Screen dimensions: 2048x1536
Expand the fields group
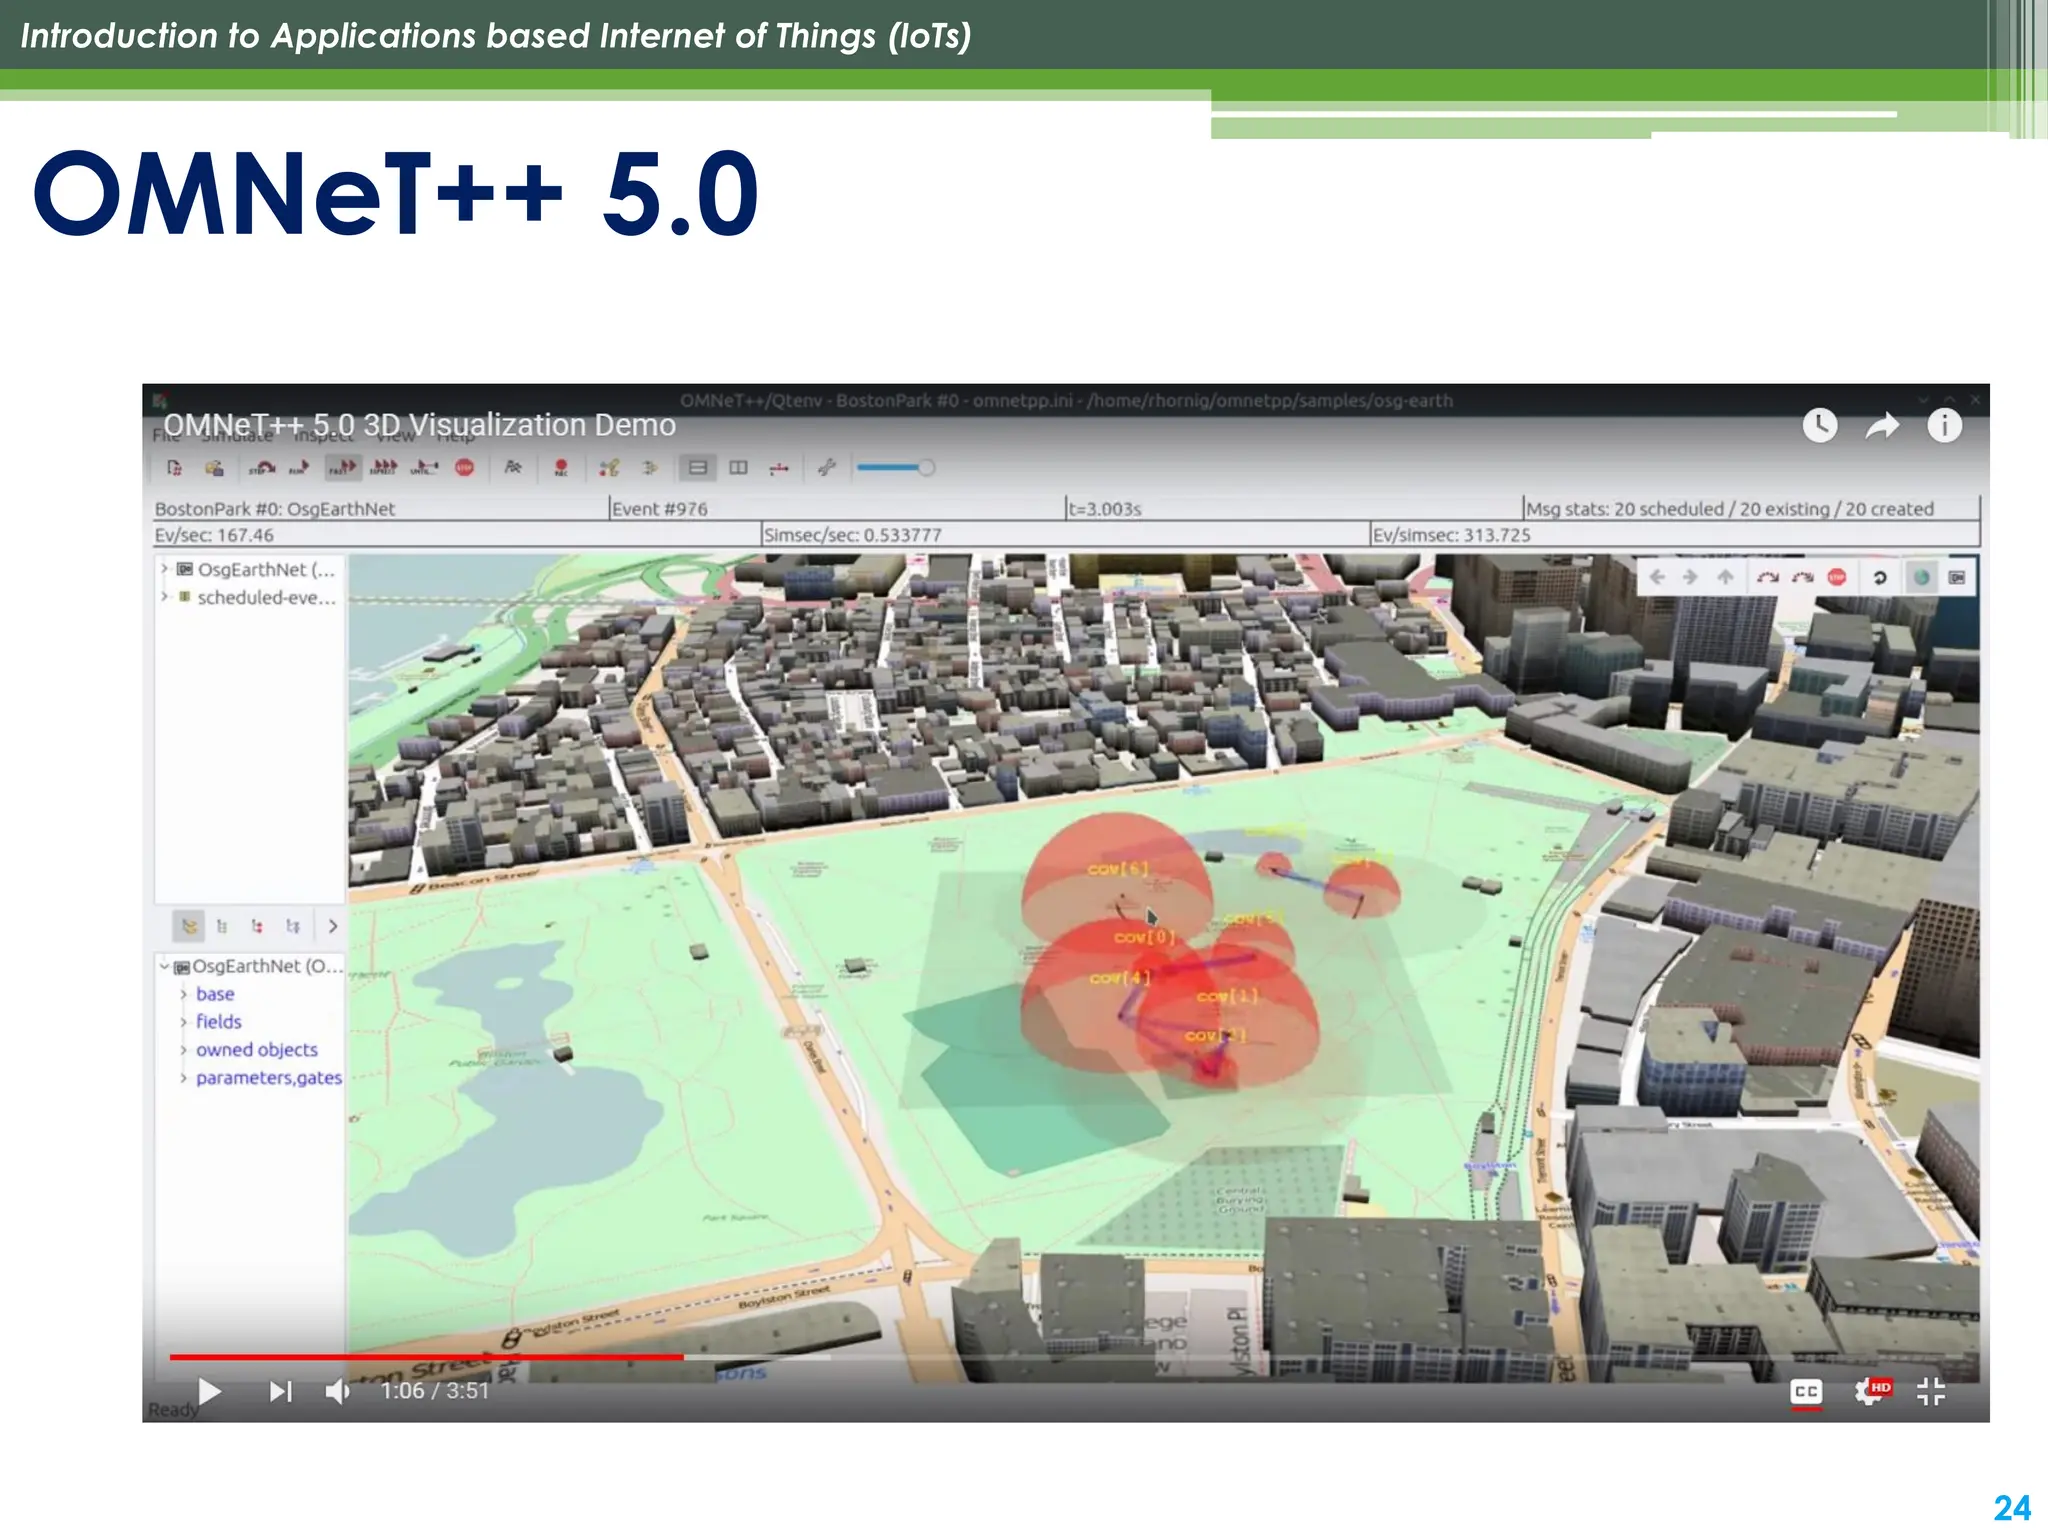183,1022
